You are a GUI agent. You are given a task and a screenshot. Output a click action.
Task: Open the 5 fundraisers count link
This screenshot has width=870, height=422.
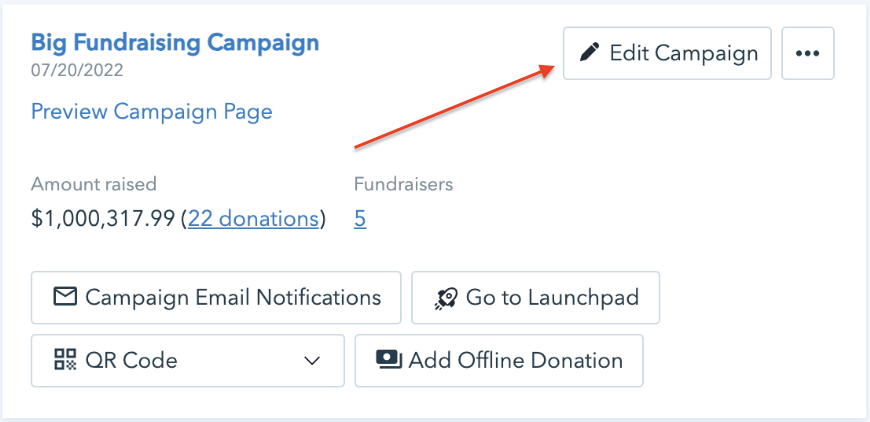pos(360,218)
